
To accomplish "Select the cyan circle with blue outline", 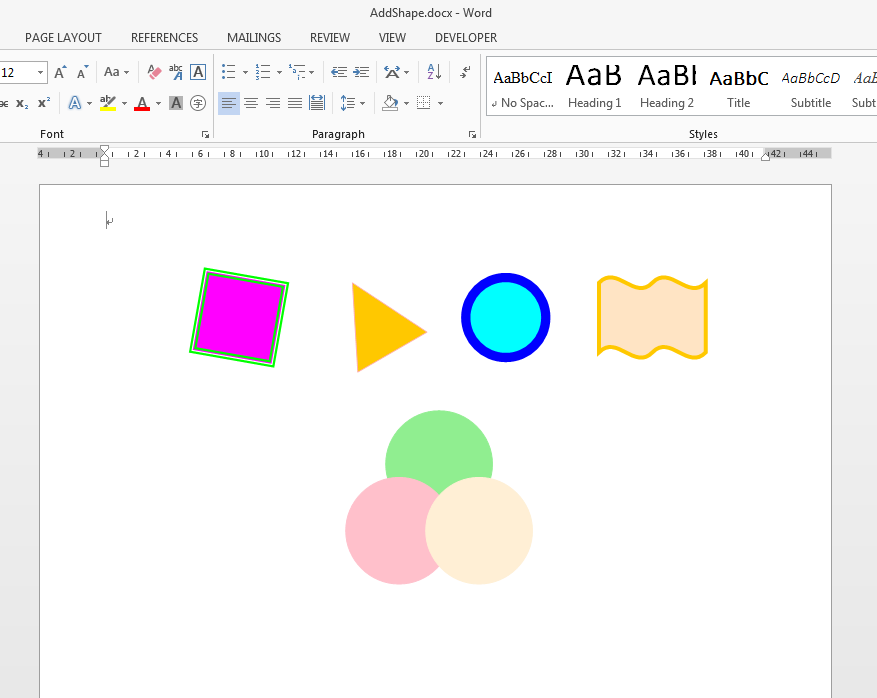I will [506, 318].
